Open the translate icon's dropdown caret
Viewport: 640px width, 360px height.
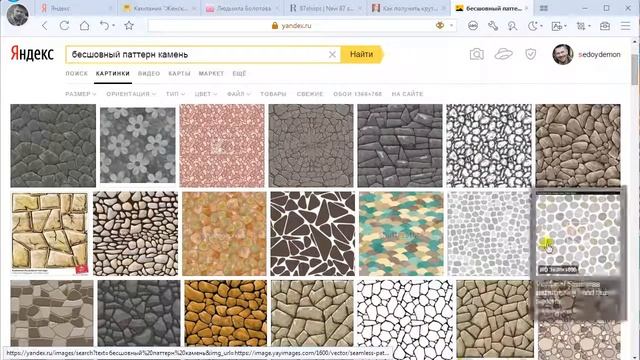565,26
